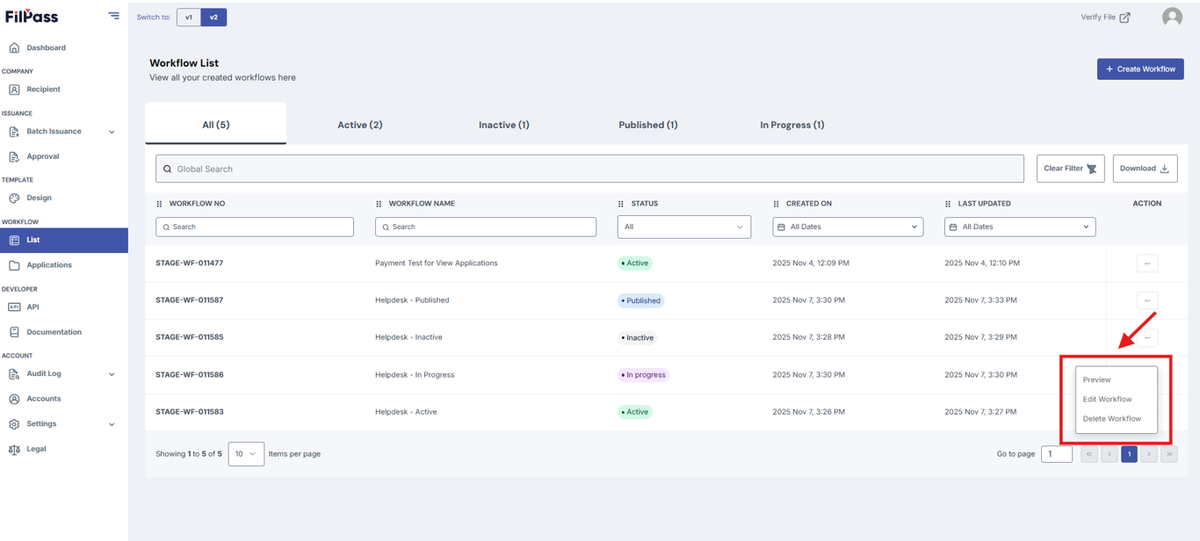Click Created On column grip icon
This screenshot has height=541, width=1200.
click(x=777, y=204)
